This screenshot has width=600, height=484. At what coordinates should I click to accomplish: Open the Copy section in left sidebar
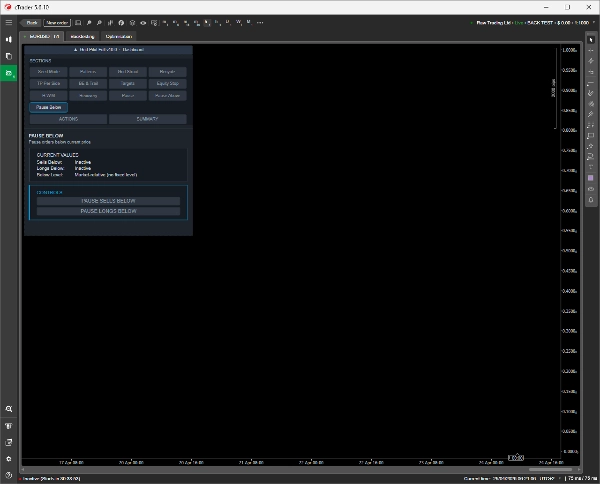point(9,56)
